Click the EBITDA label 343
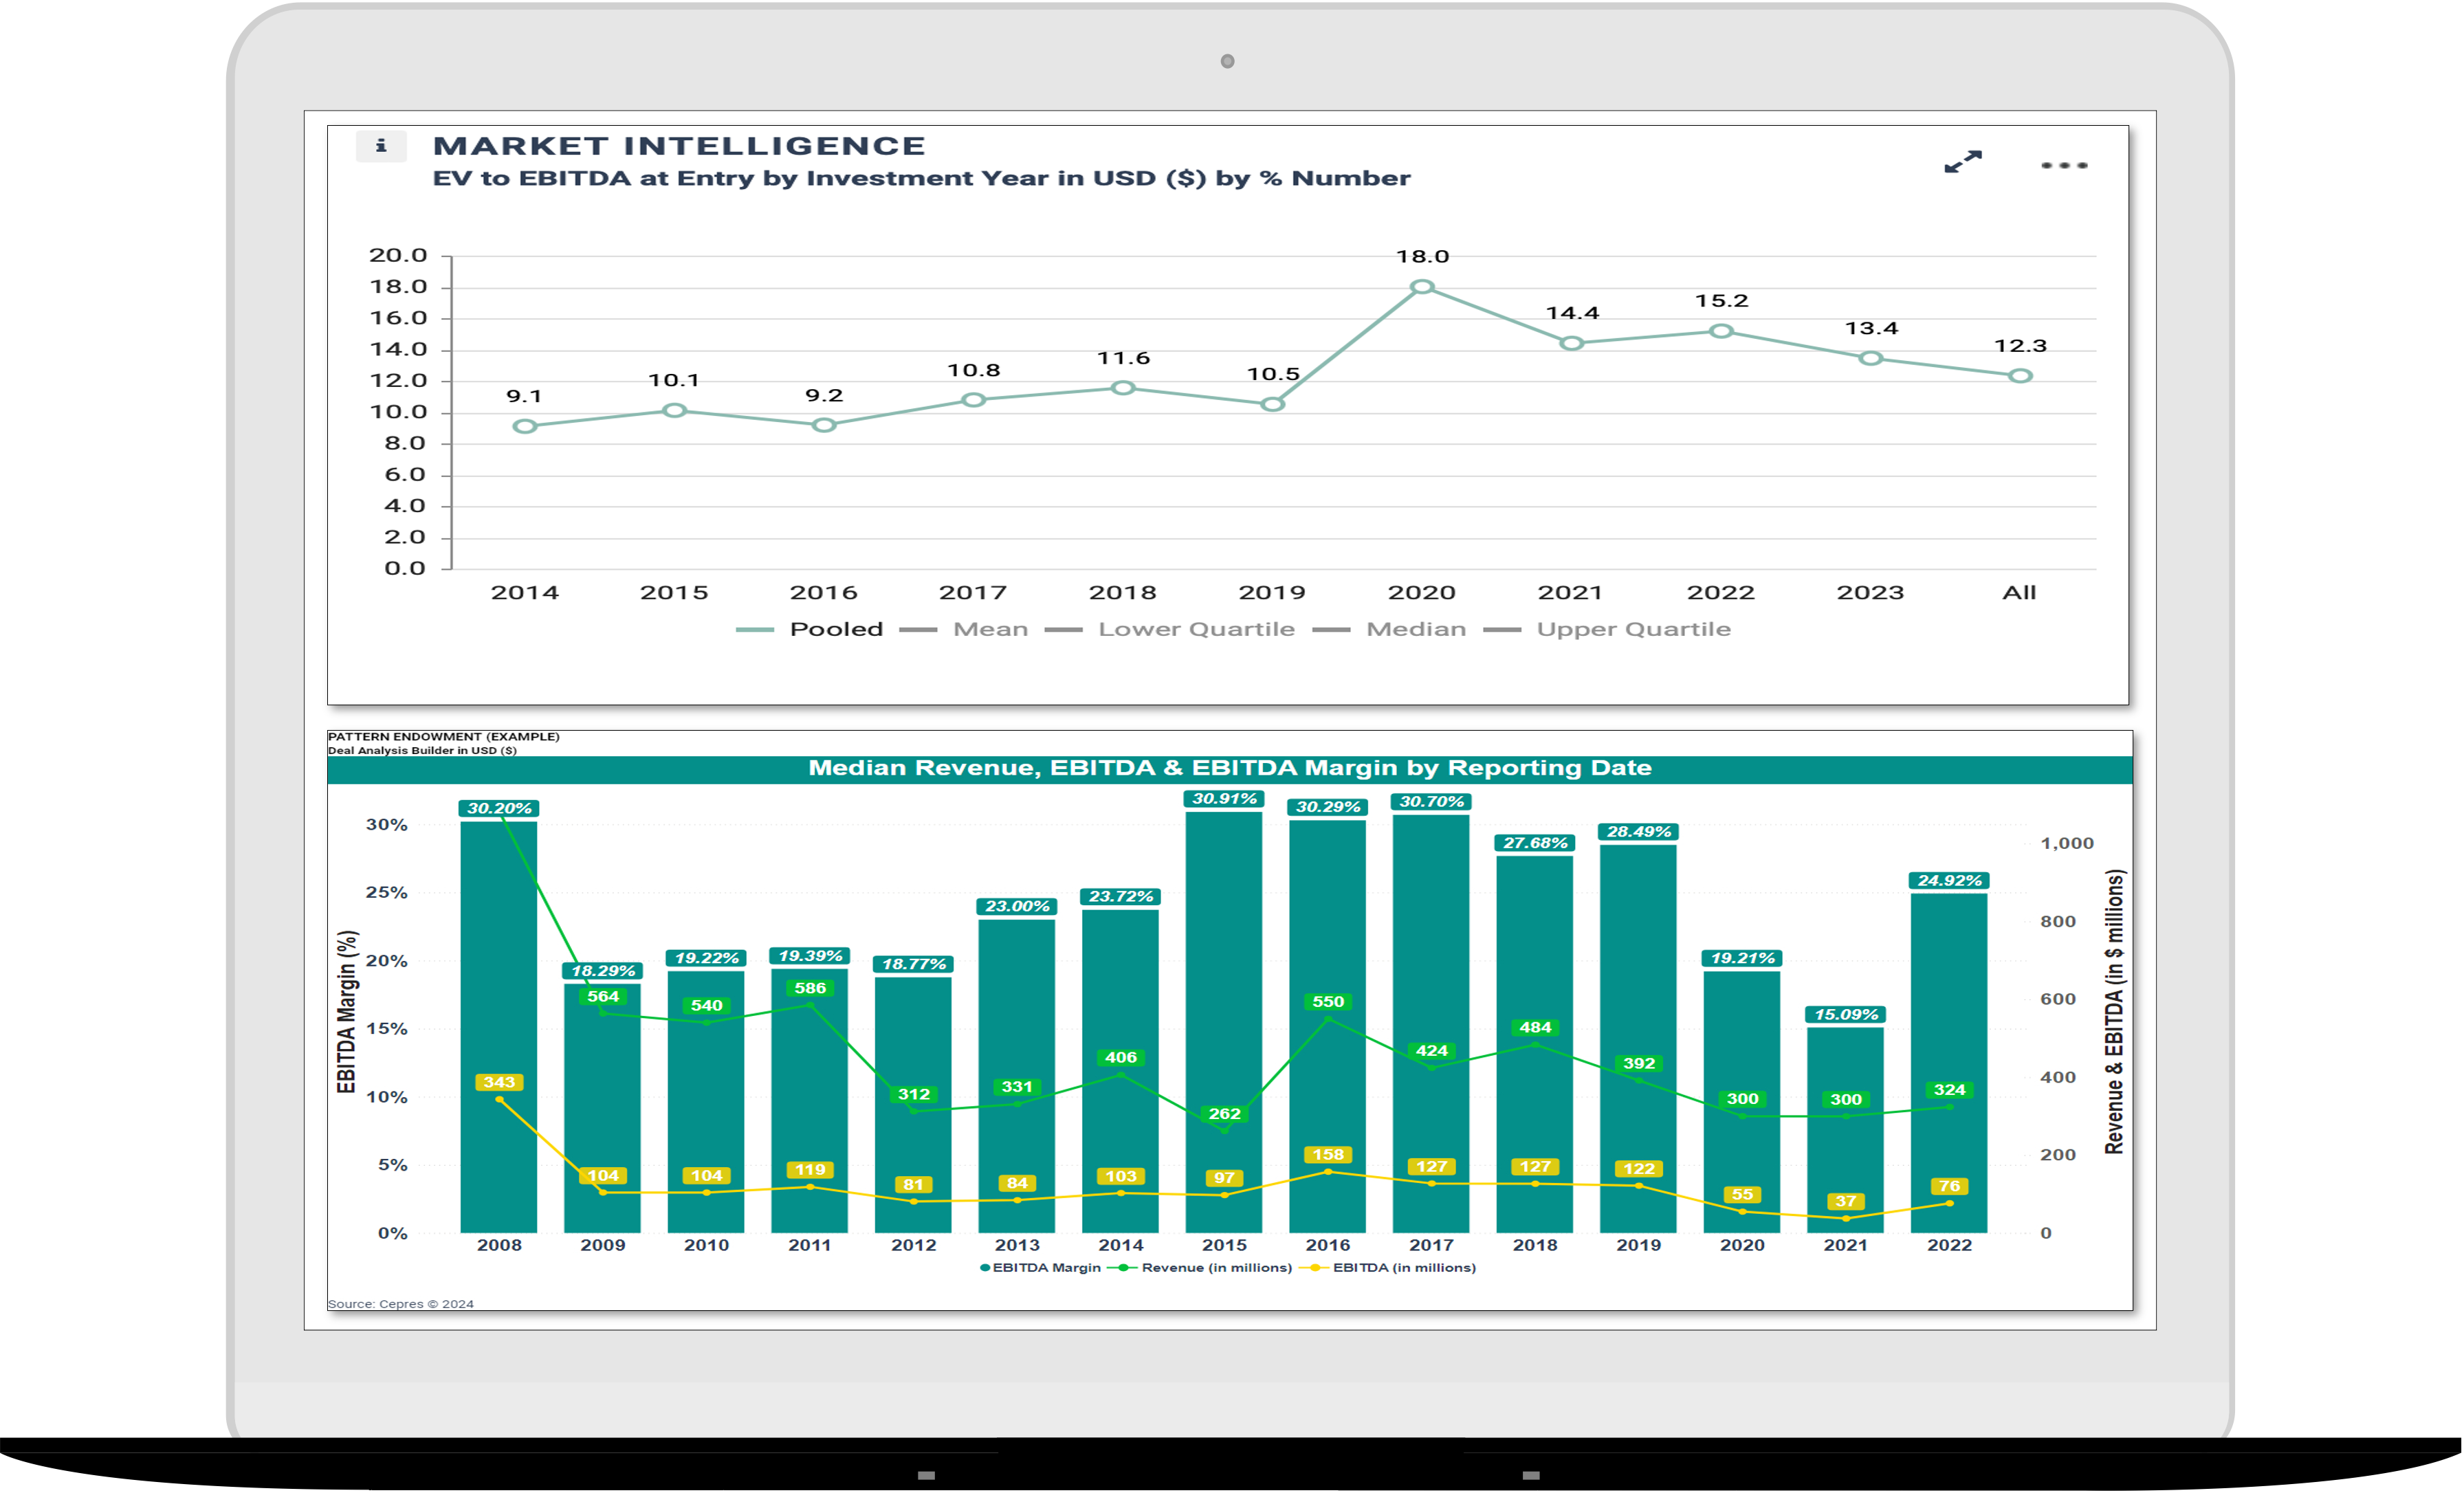Image resolution: width=2464 pixels, height=1493 pixels. pyautogui.click(x=499, y=1082)
